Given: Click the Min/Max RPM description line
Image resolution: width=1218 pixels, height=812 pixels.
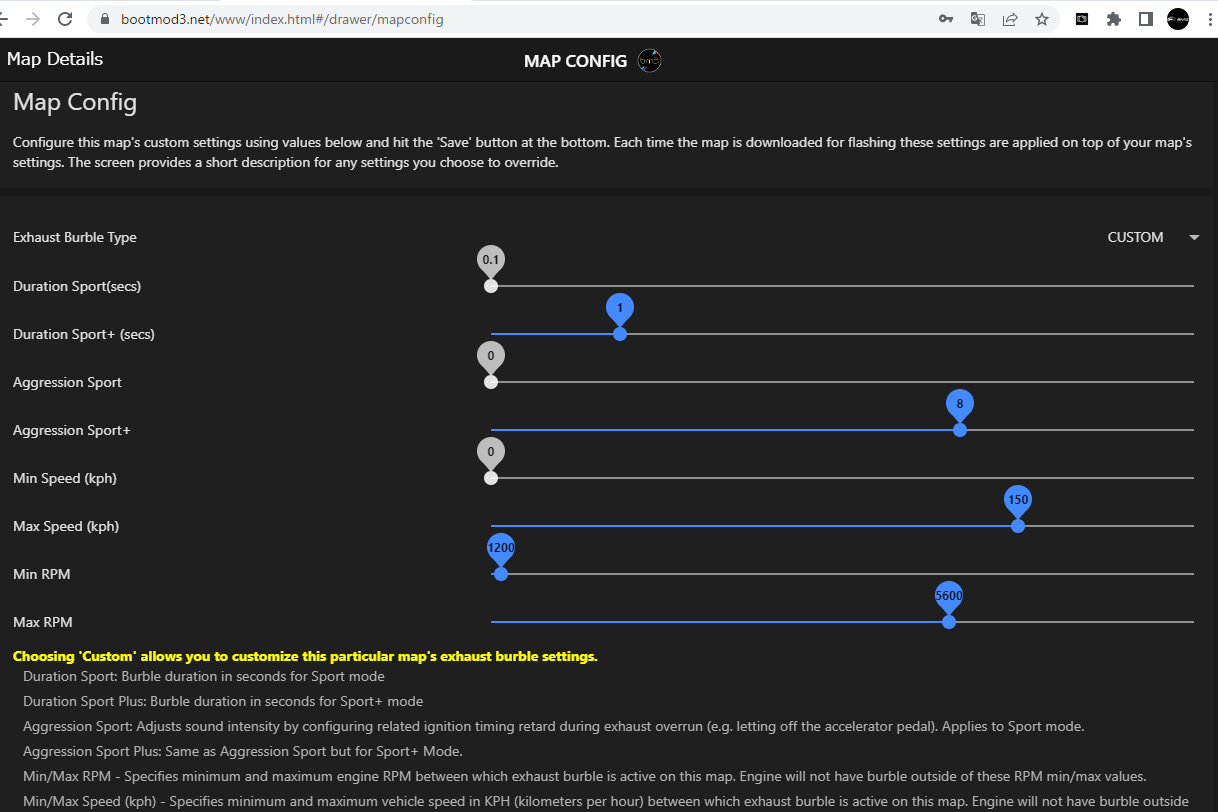Looking at the screenshot, I should click(x=583, y=776).
